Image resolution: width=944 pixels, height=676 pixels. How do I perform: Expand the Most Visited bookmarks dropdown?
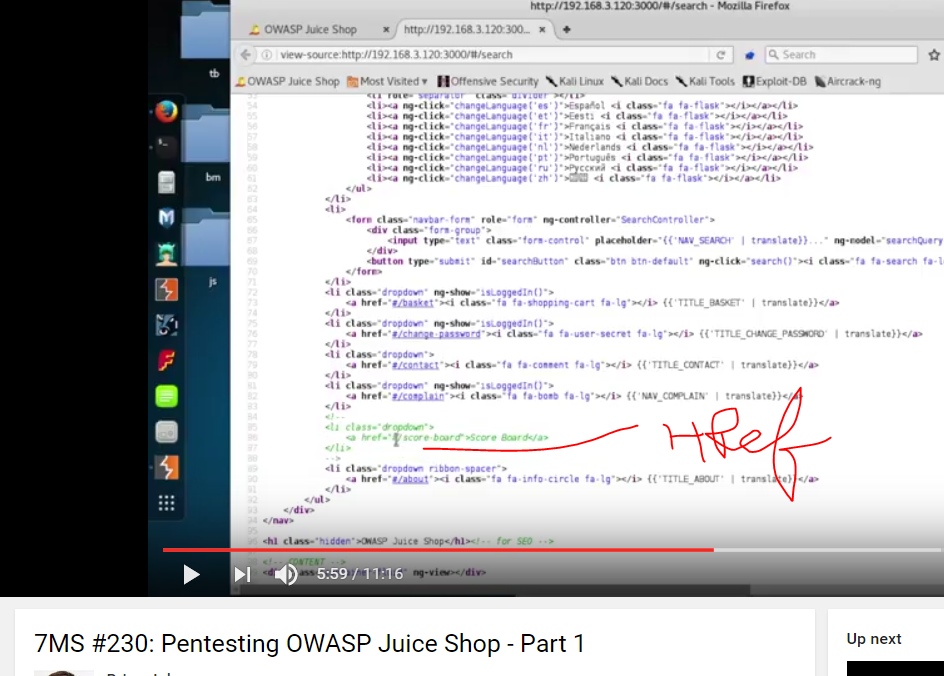pos(387,81)
